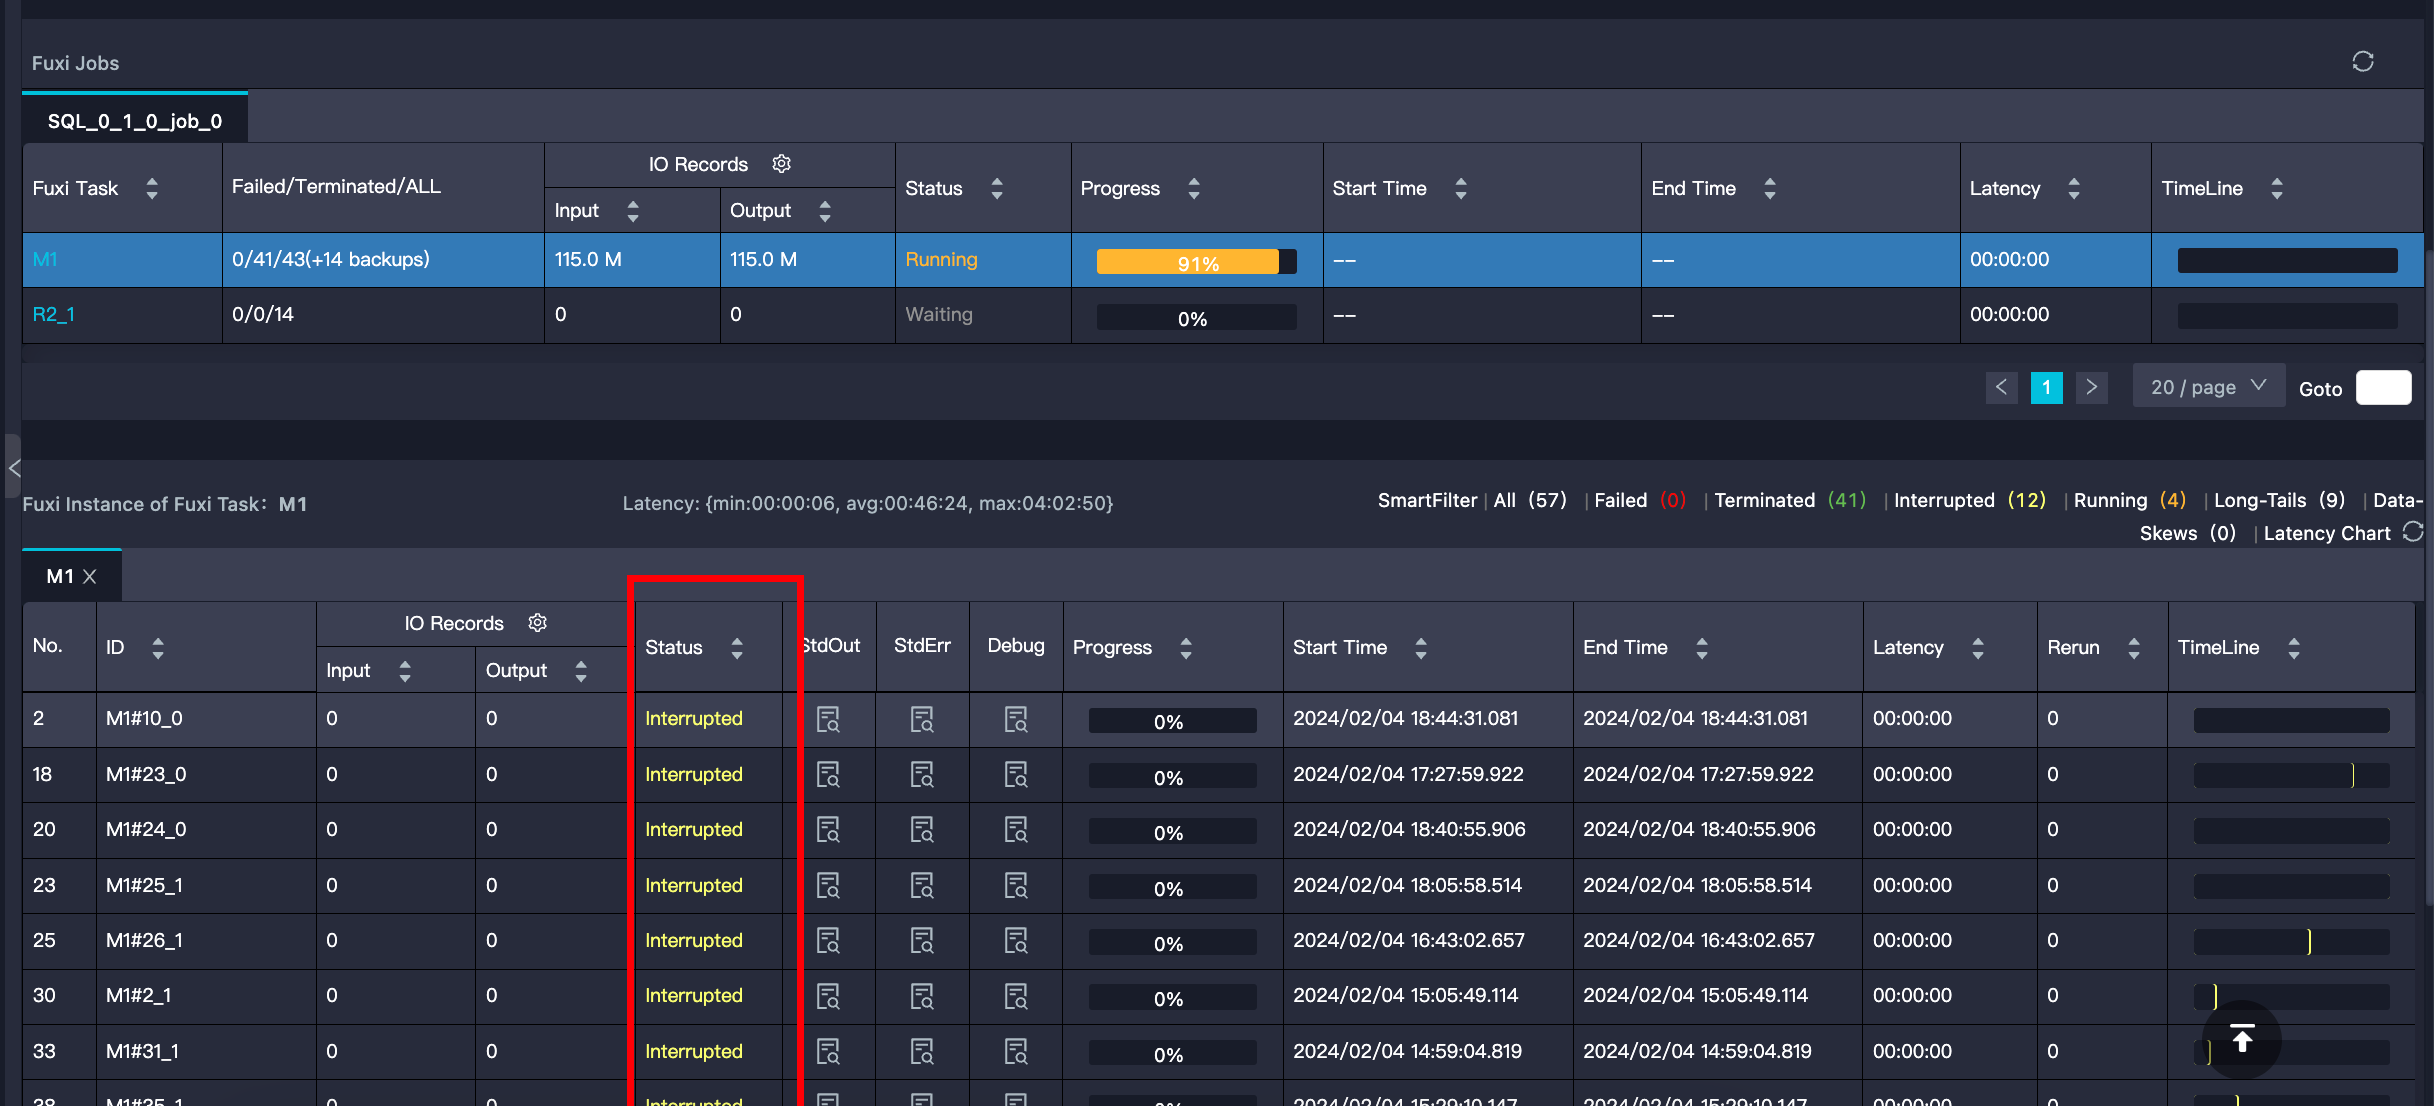This screenshot has height=1106, width=2434.
Task: Open StdOut log for M1#26_1
Action: (x=828, y=940)
